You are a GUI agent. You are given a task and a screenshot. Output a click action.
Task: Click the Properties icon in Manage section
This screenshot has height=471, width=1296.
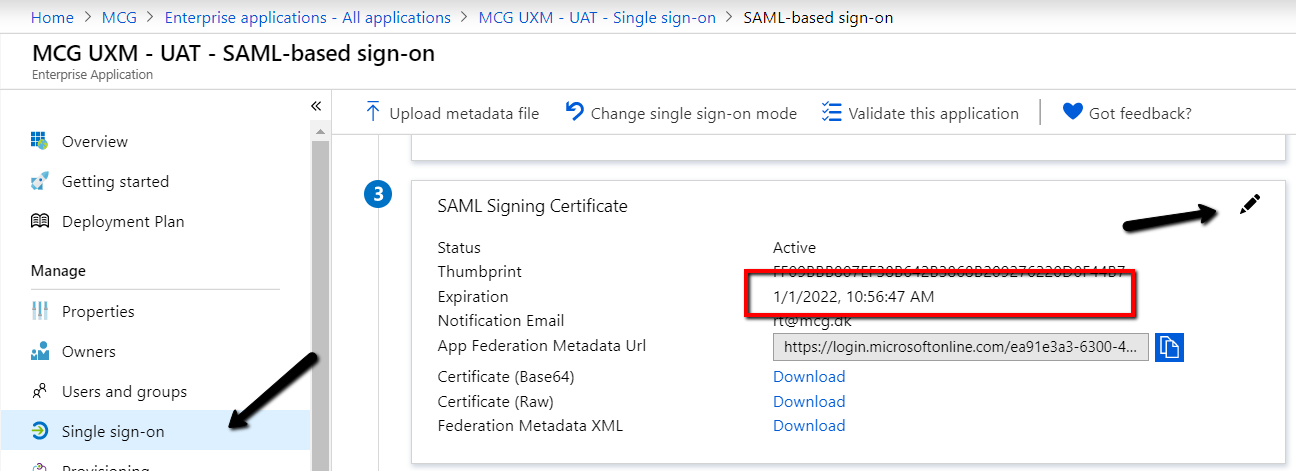[x=40, y=311]
